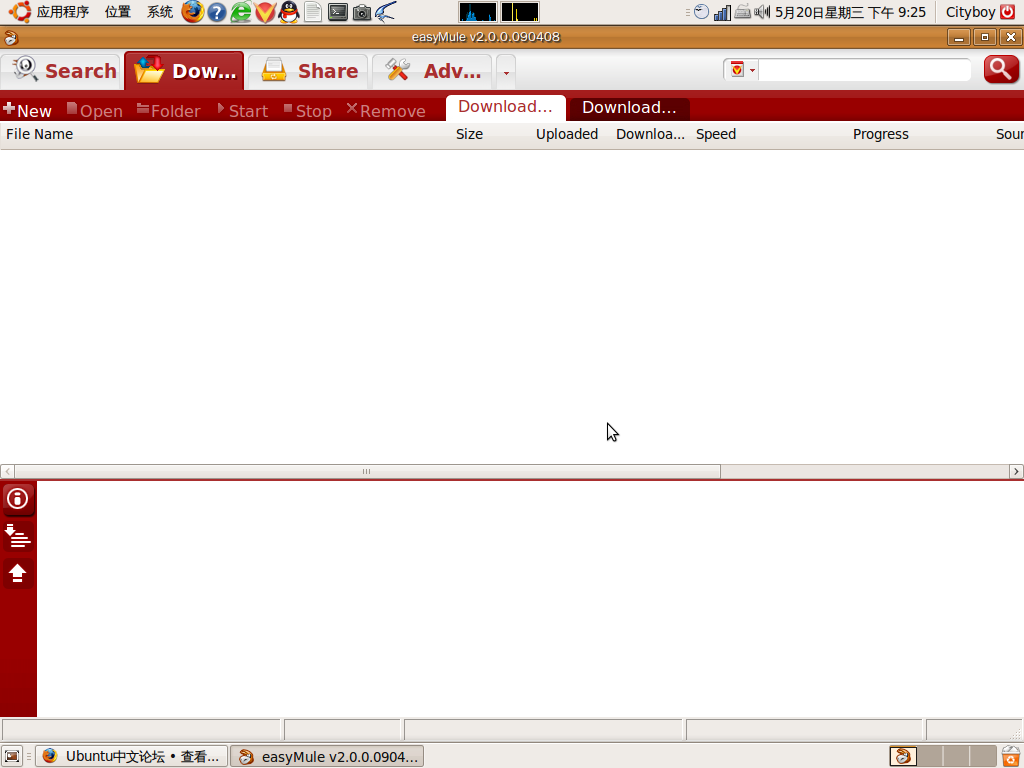Open the trash icon in bottom panel

point(1011,756)
